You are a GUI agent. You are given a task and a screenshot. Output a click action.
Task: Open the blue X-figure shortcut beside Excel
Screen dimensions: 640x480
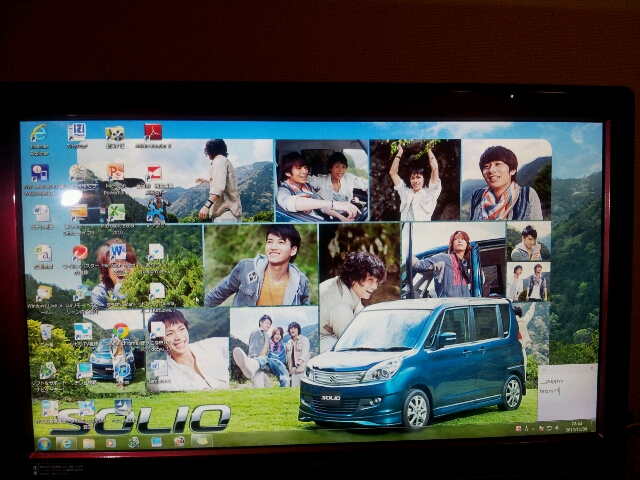pos(156,214)
